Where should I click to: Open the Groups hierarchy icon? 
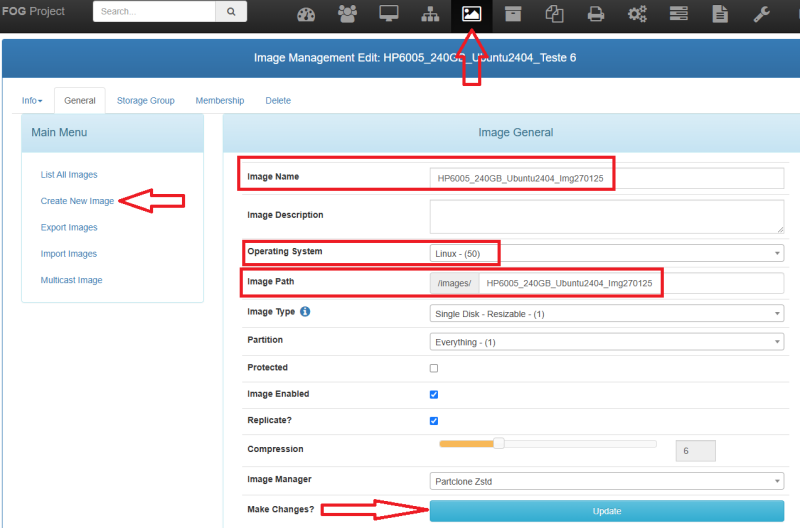[x=430, y=14]
